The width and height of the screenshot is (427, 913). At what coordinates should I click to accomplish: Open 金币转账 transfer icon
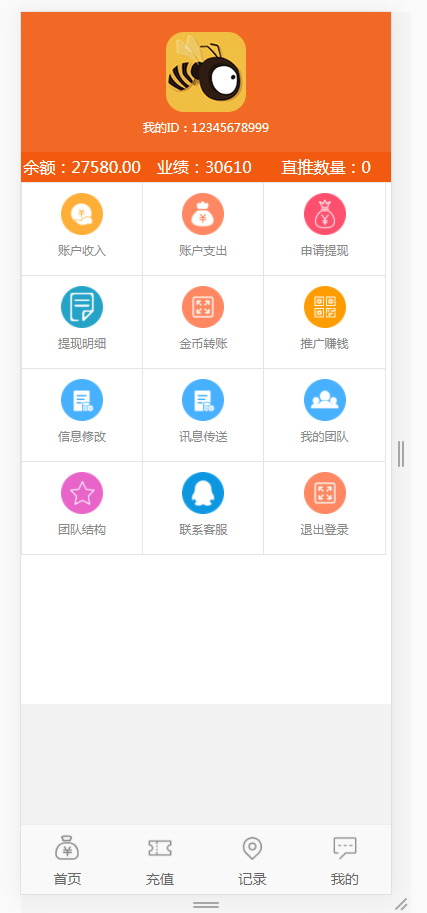click(203, 307)
